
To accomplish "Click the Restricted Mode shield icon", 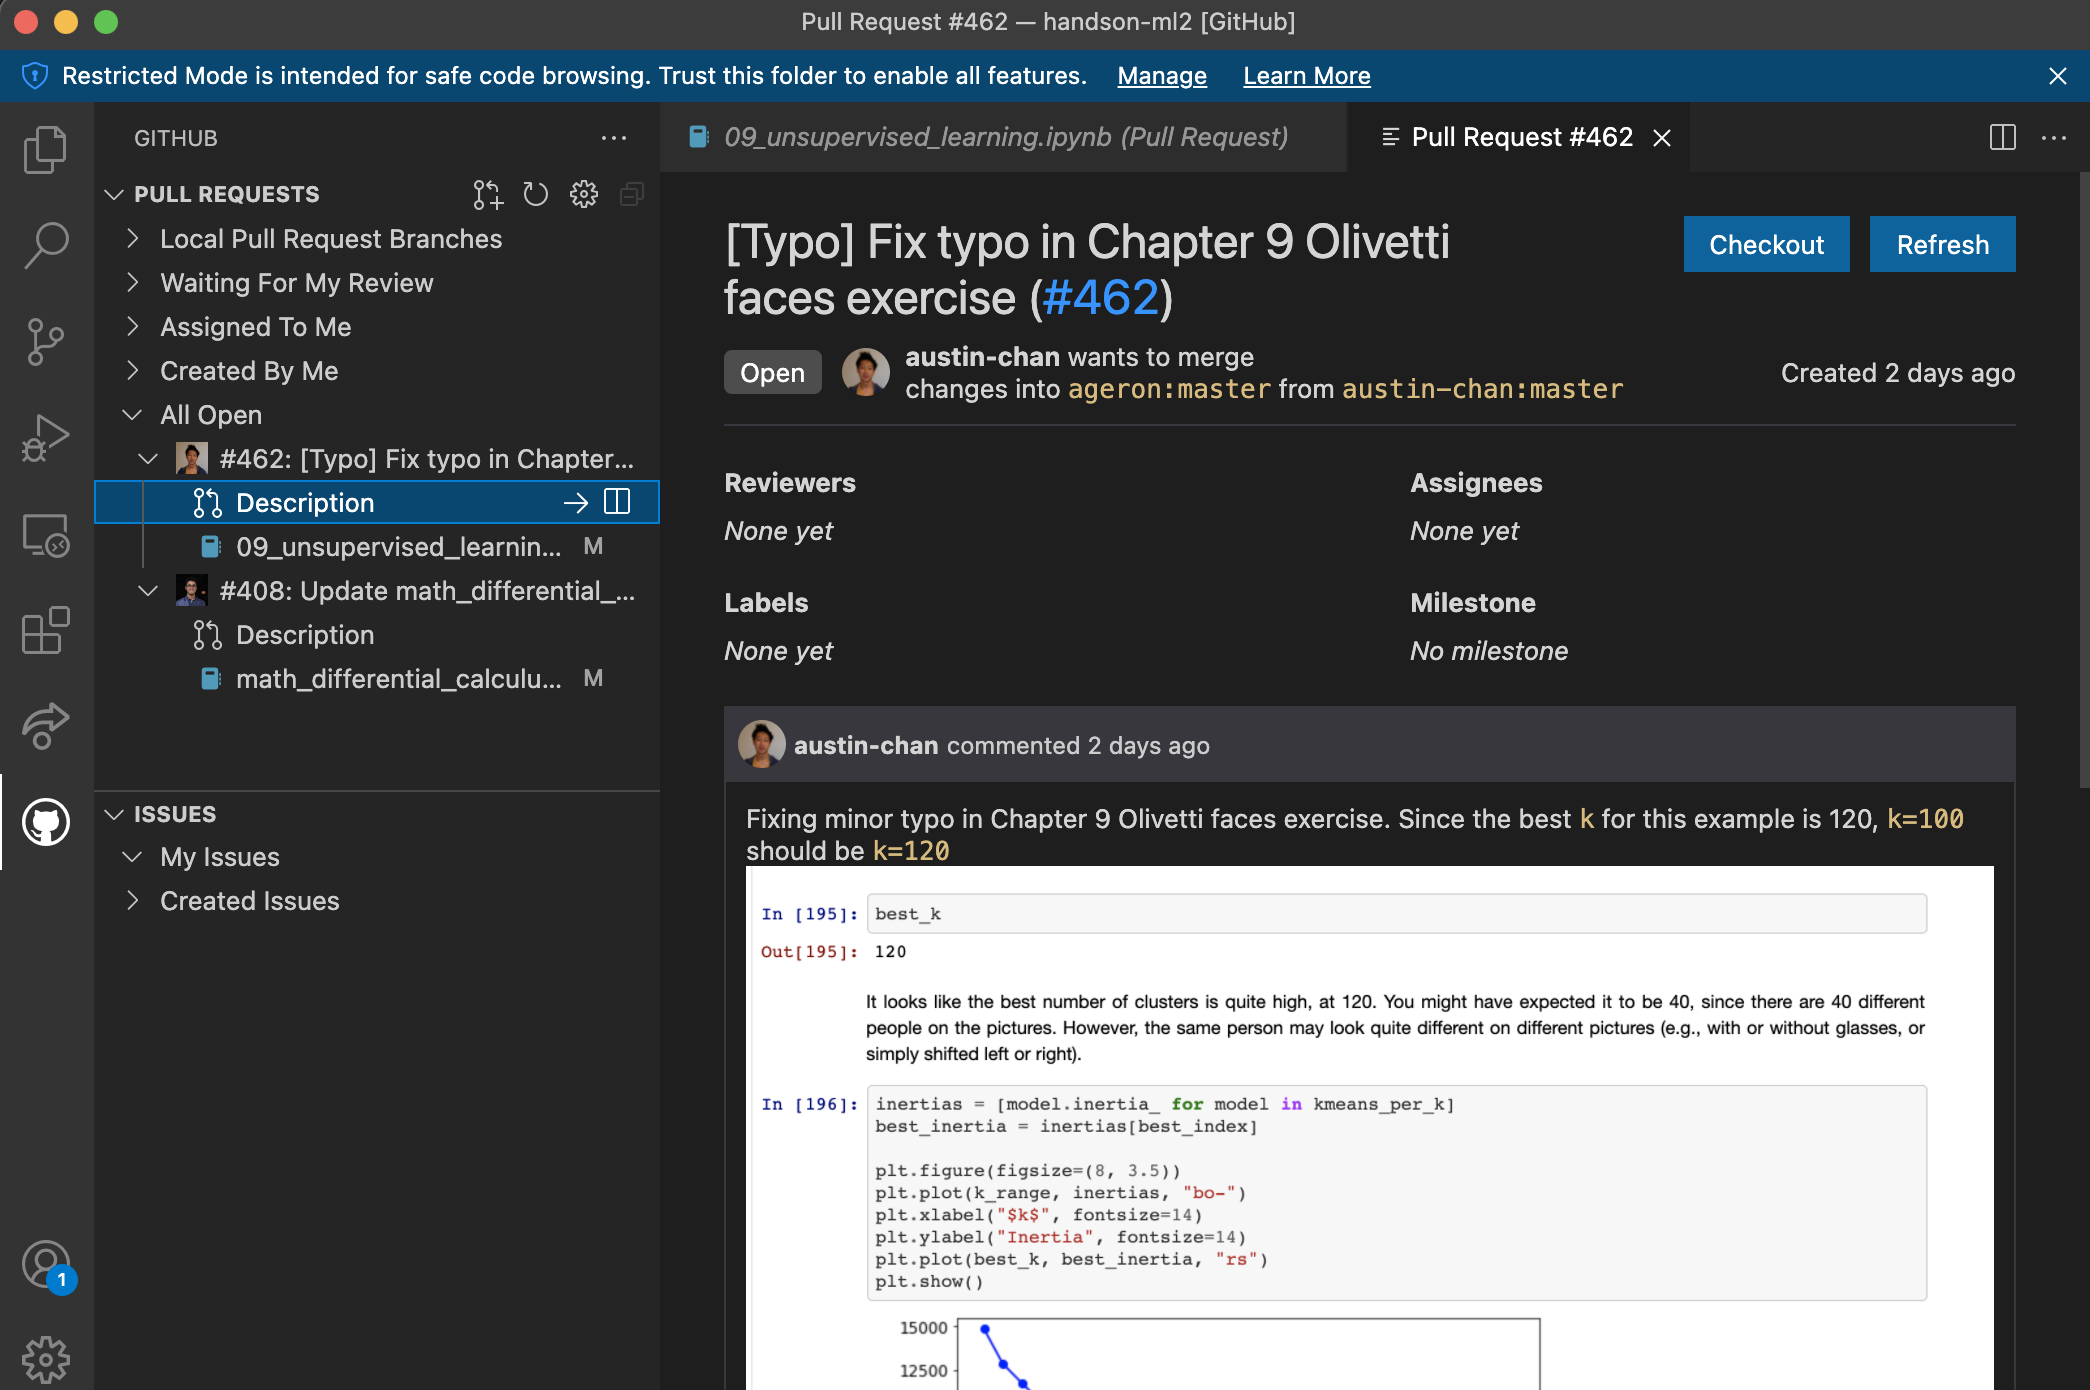I will (x=35, y=76).
